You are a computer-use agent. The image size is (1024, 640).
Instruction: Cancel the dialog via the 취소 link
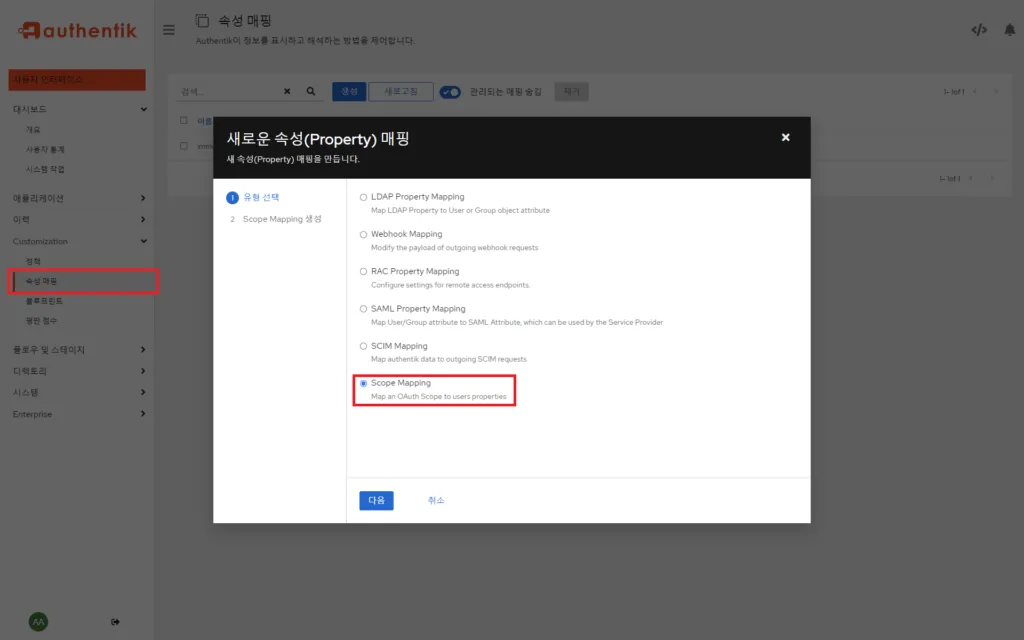(x=436, y=500)
